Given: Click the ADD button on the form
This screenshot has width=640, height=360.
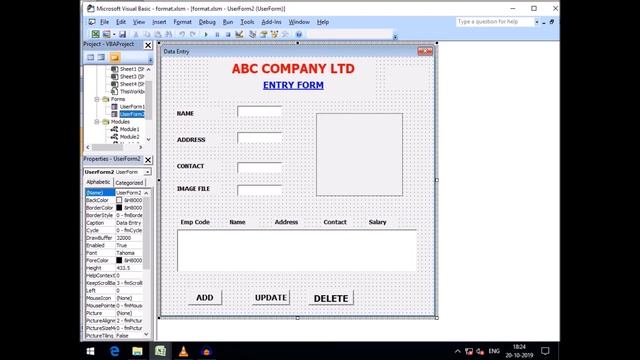Looking at the screenshot, I should [x=205, y=298].
